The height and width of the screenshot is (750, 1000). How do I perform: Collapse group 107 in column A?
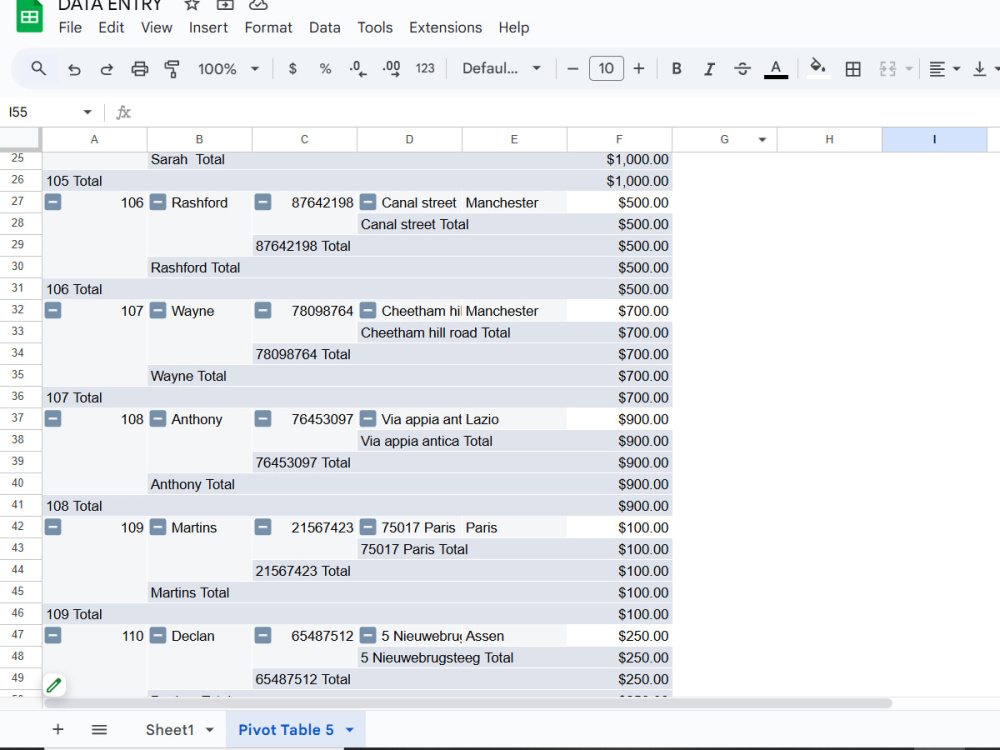click(x=53, y=311)
